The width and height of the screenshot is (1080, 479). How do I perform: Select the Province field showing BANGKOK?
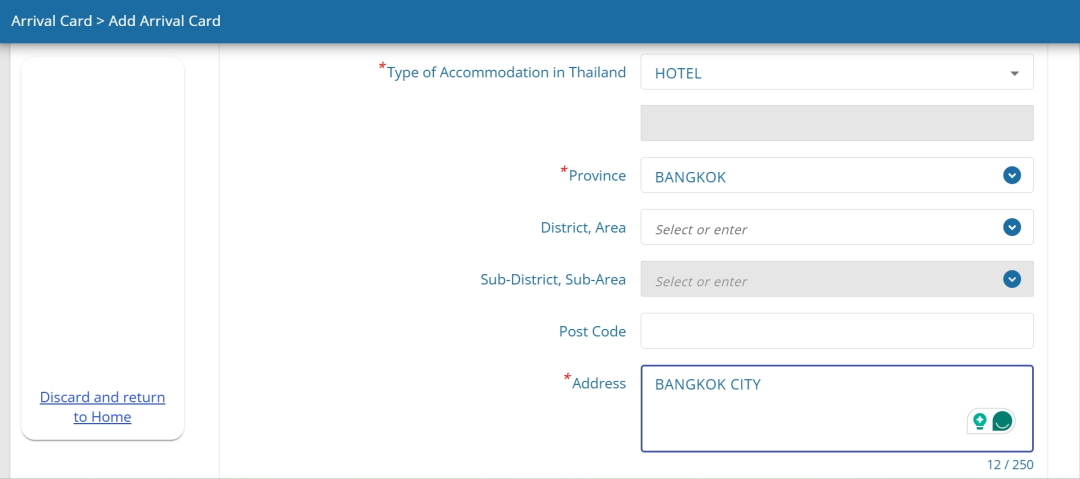(837, 175)
